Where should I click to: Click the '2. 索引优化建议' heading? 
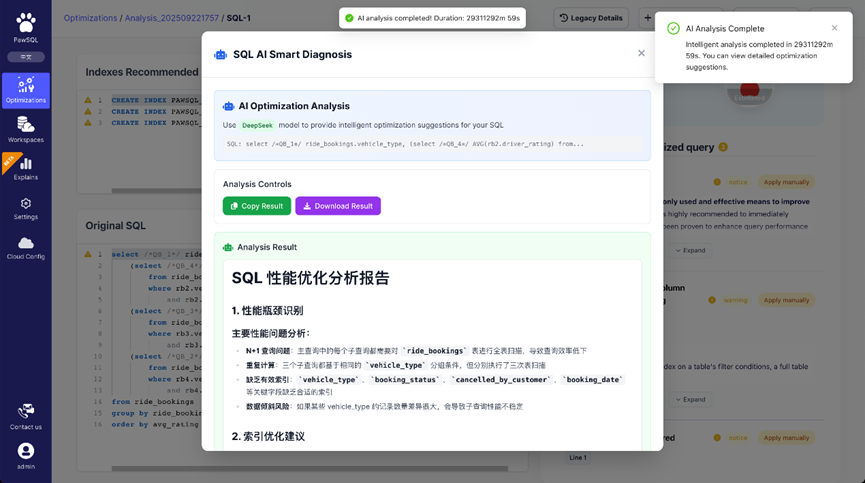coord(268,436)
